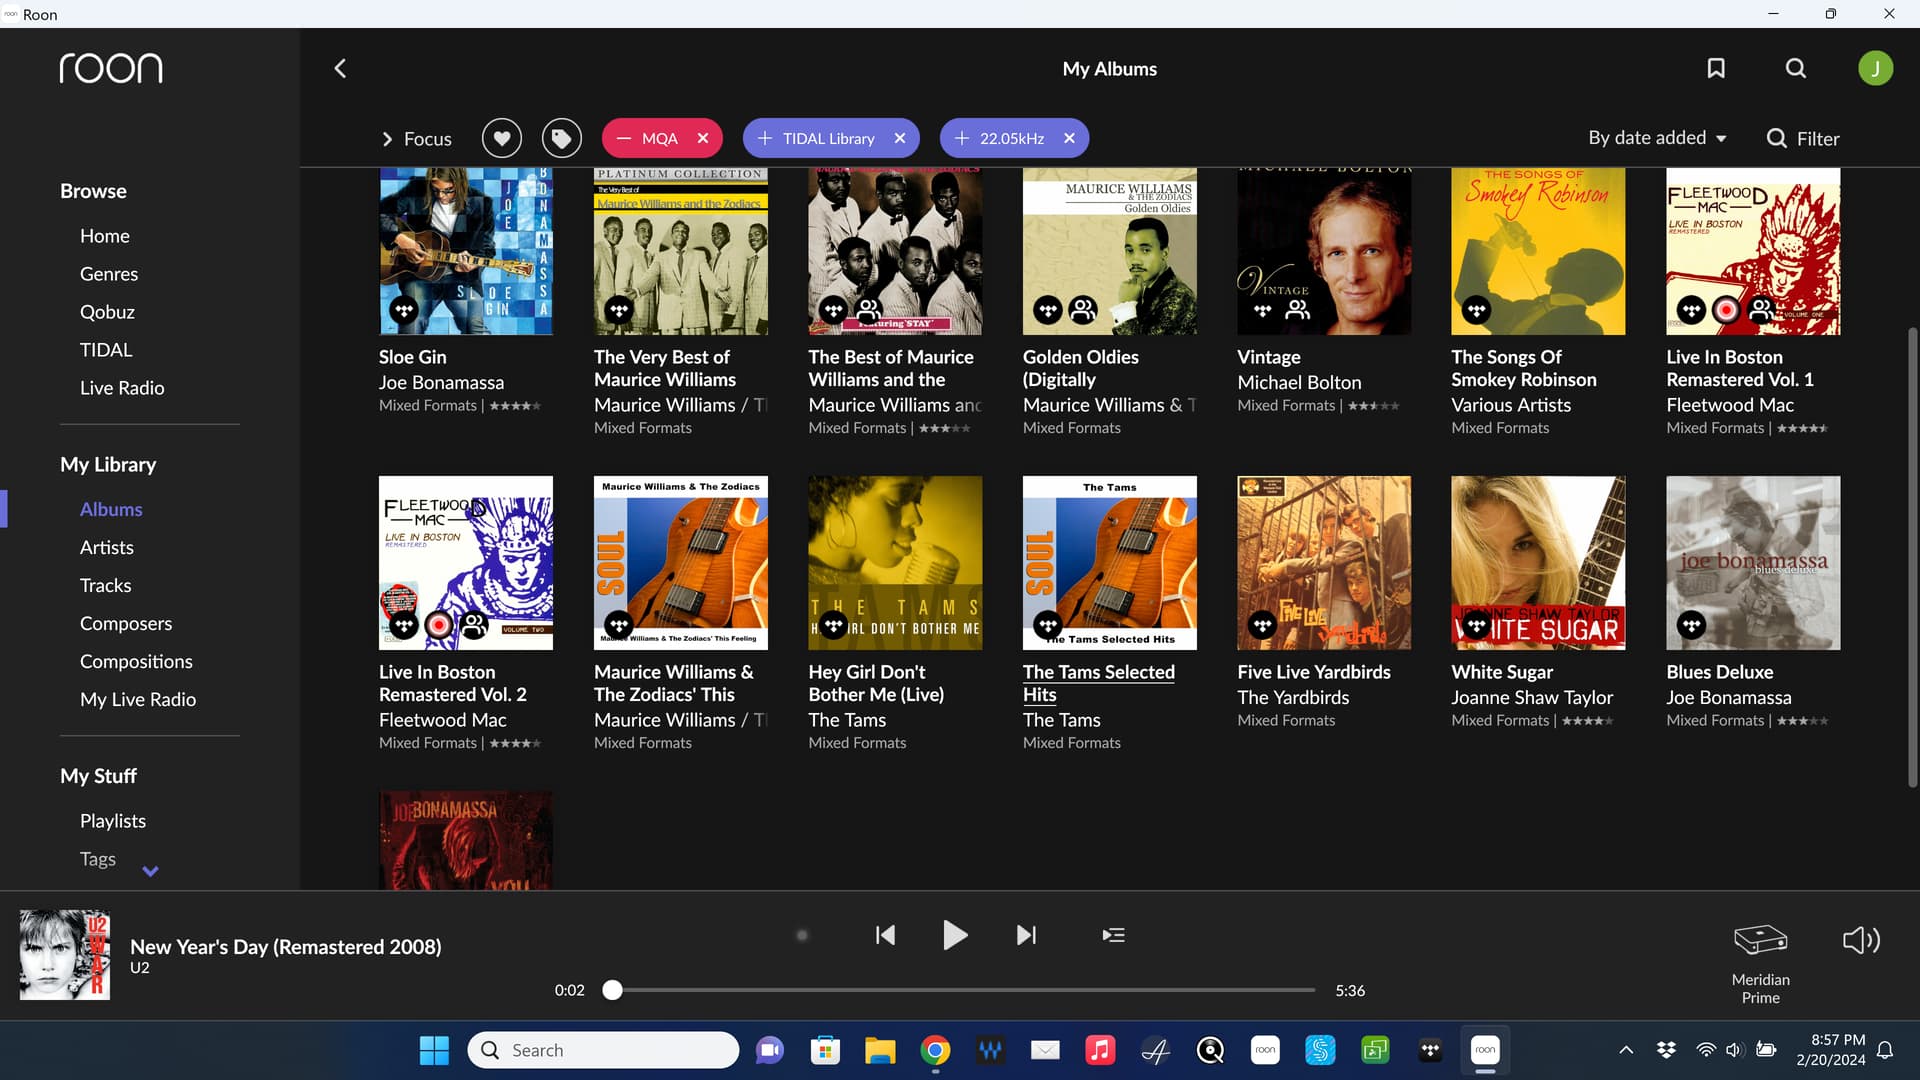Screen dimensions: 1920x1080
Task: Open Joe Bonamassa artist link under Sloe Gin
Action: coord(441,383)
